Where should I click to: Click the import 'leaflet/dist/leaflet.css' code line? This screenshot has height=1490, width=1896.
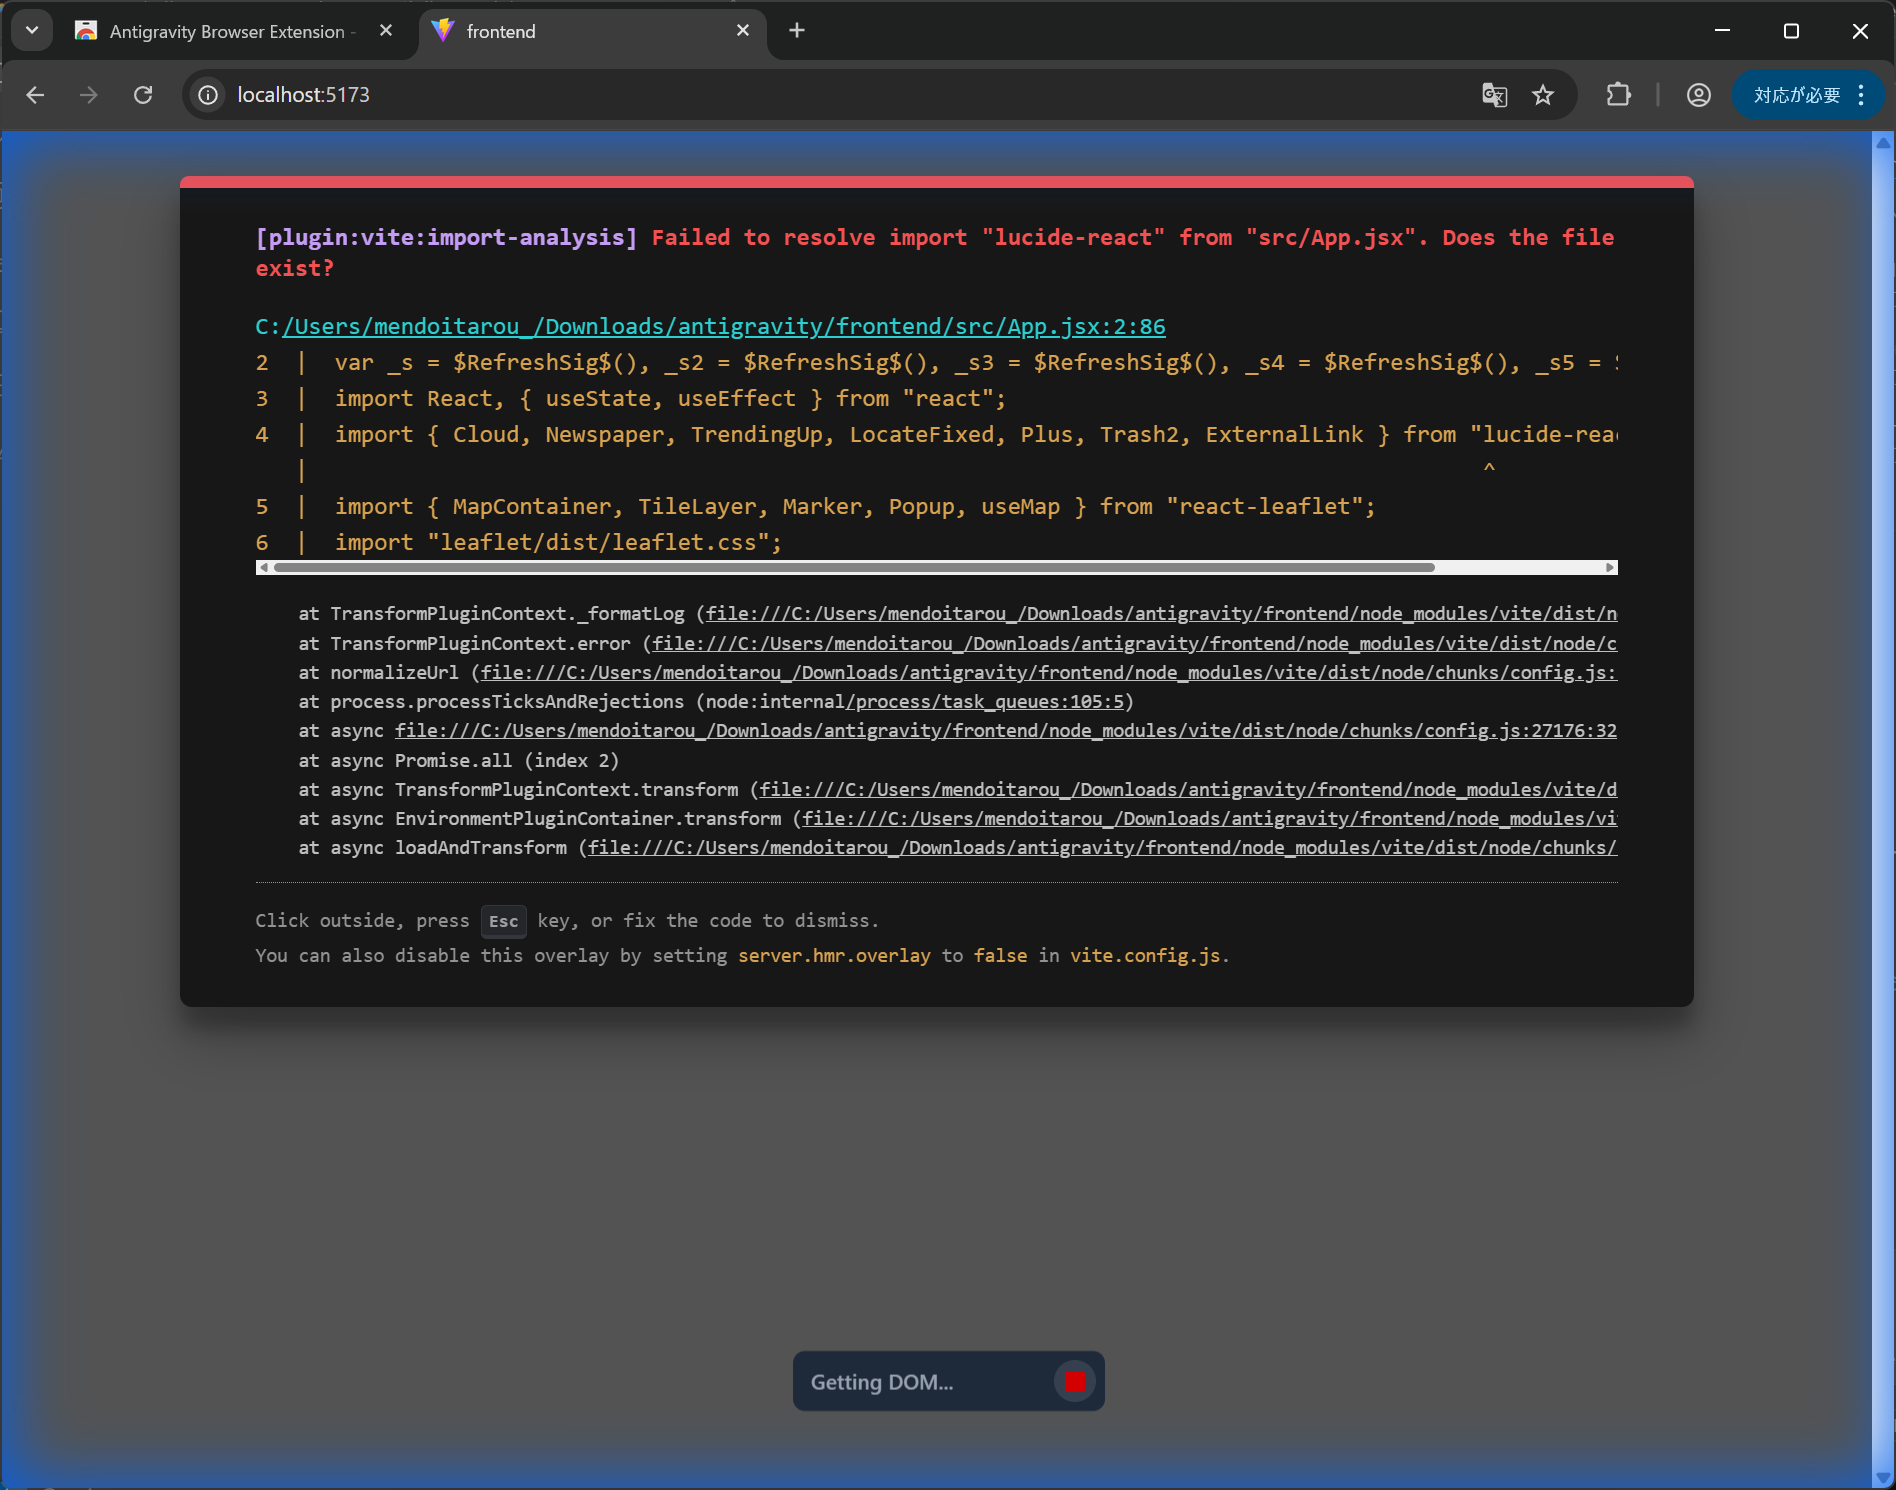[x=558, y=543]
